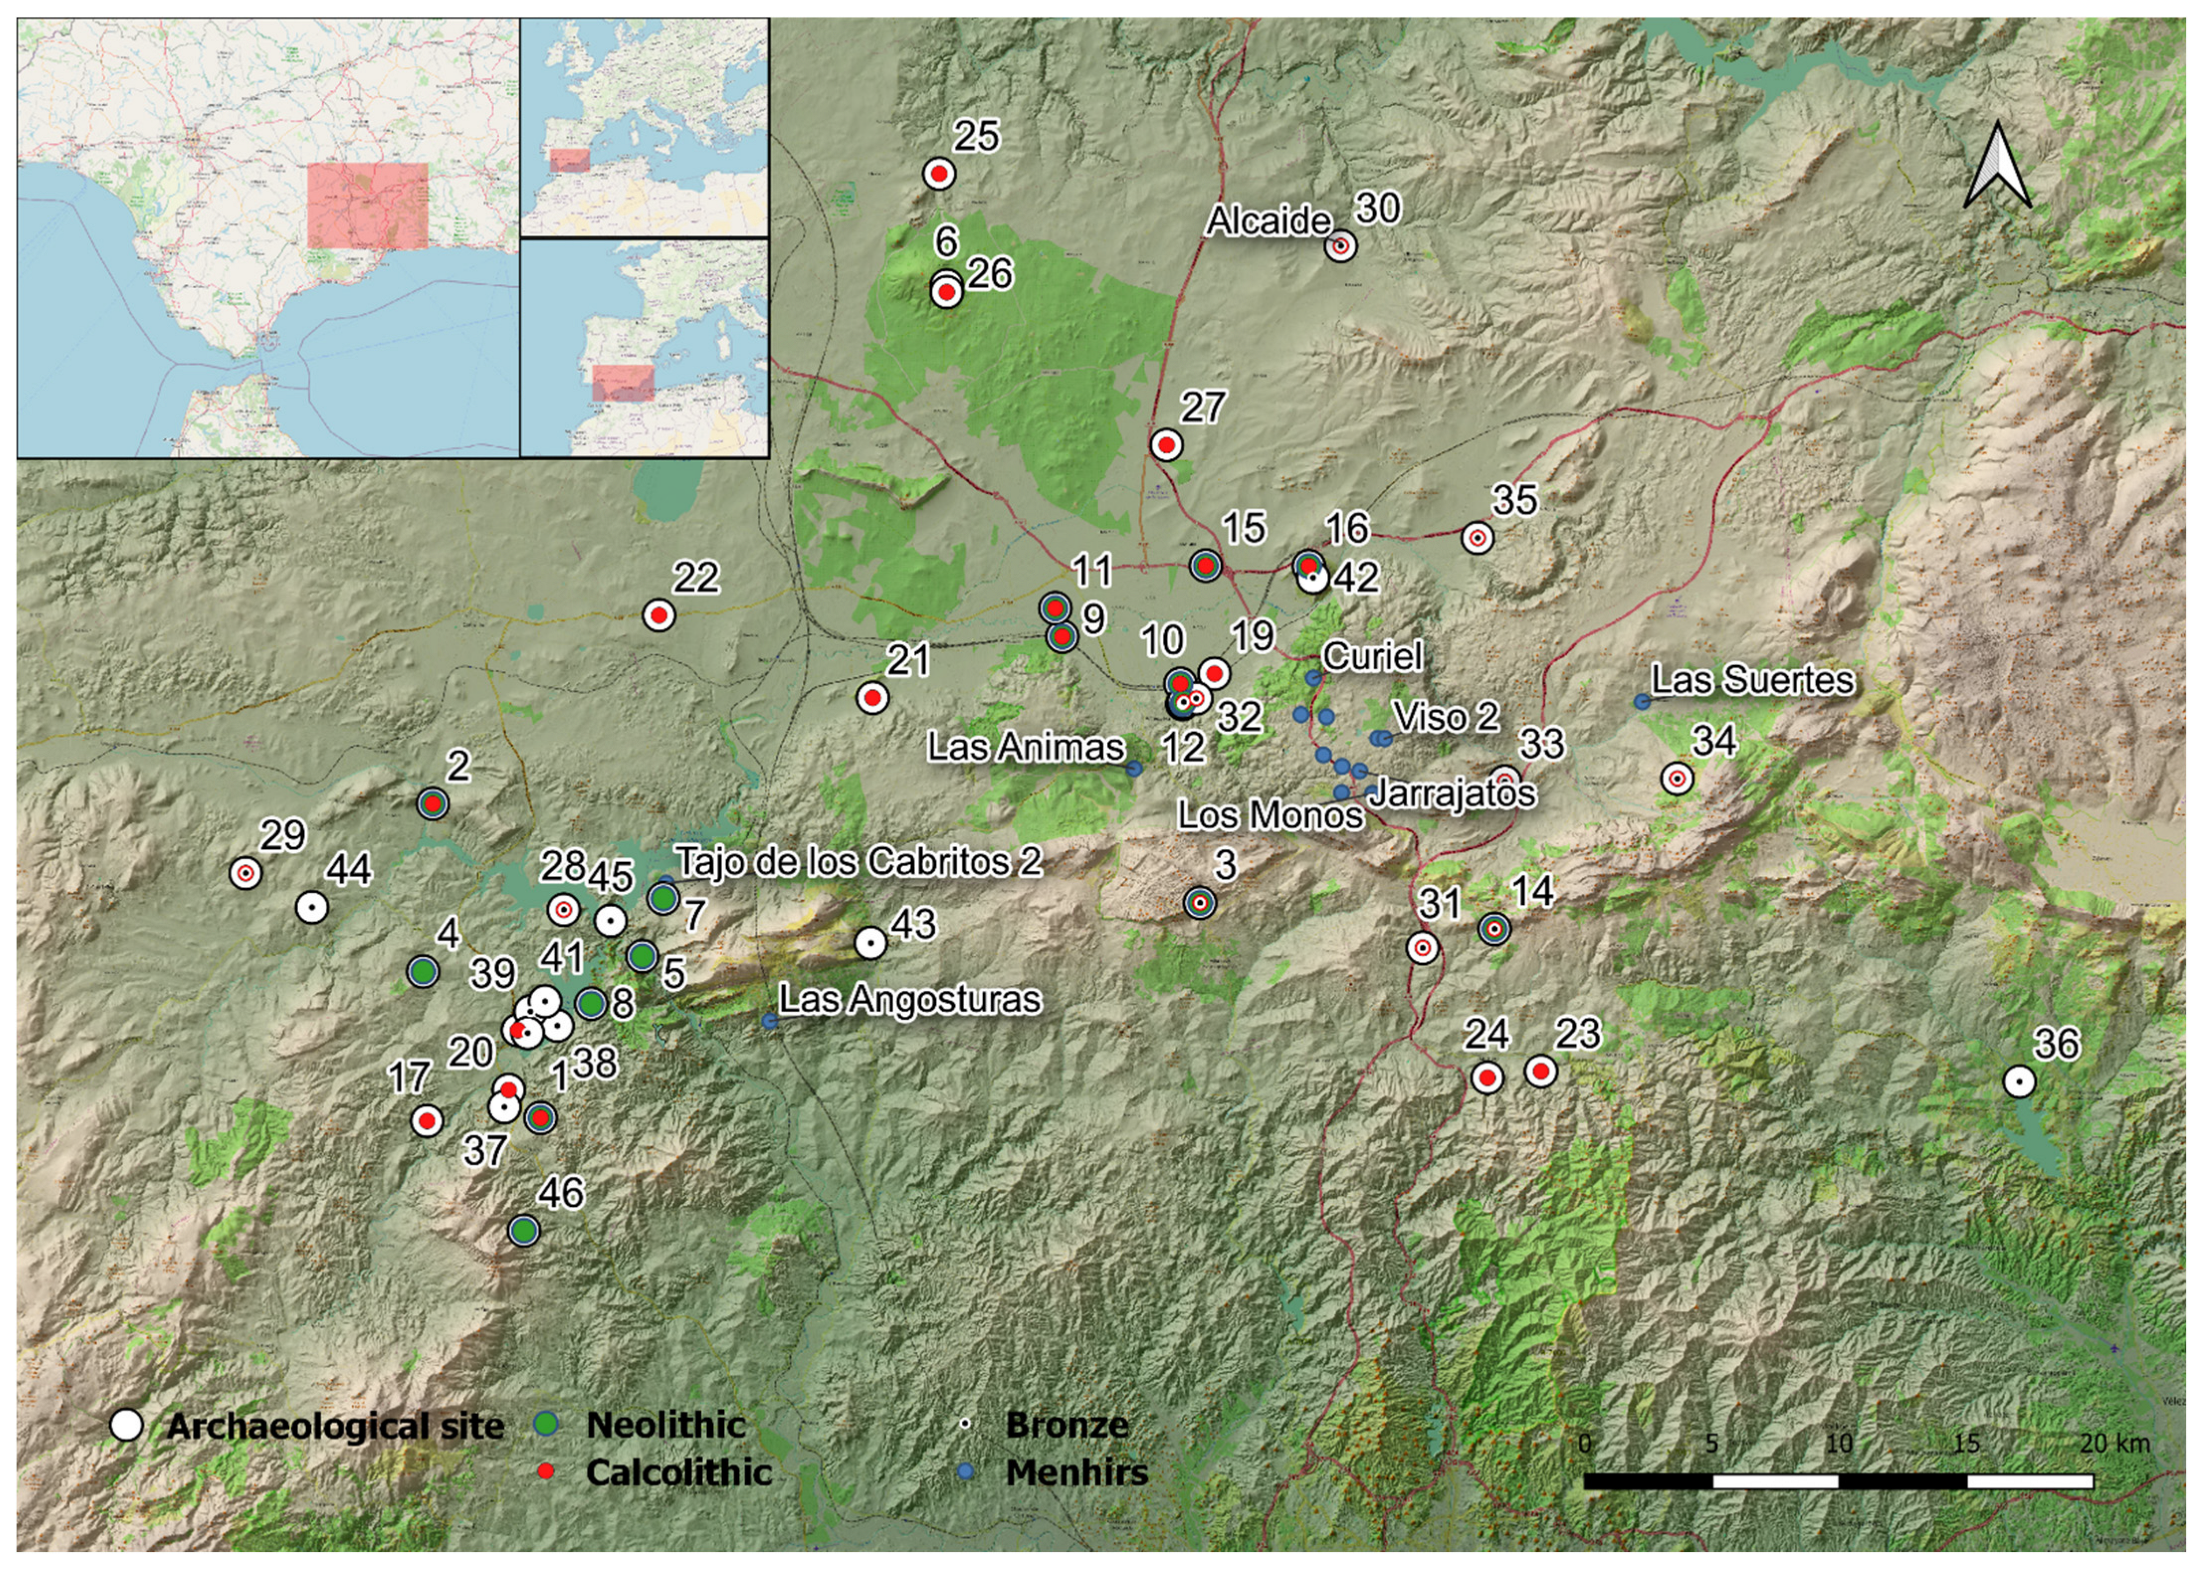Click the scale bar
The image size is (2201, 1571).
pyautogui.click(x=1838, y=1481)
